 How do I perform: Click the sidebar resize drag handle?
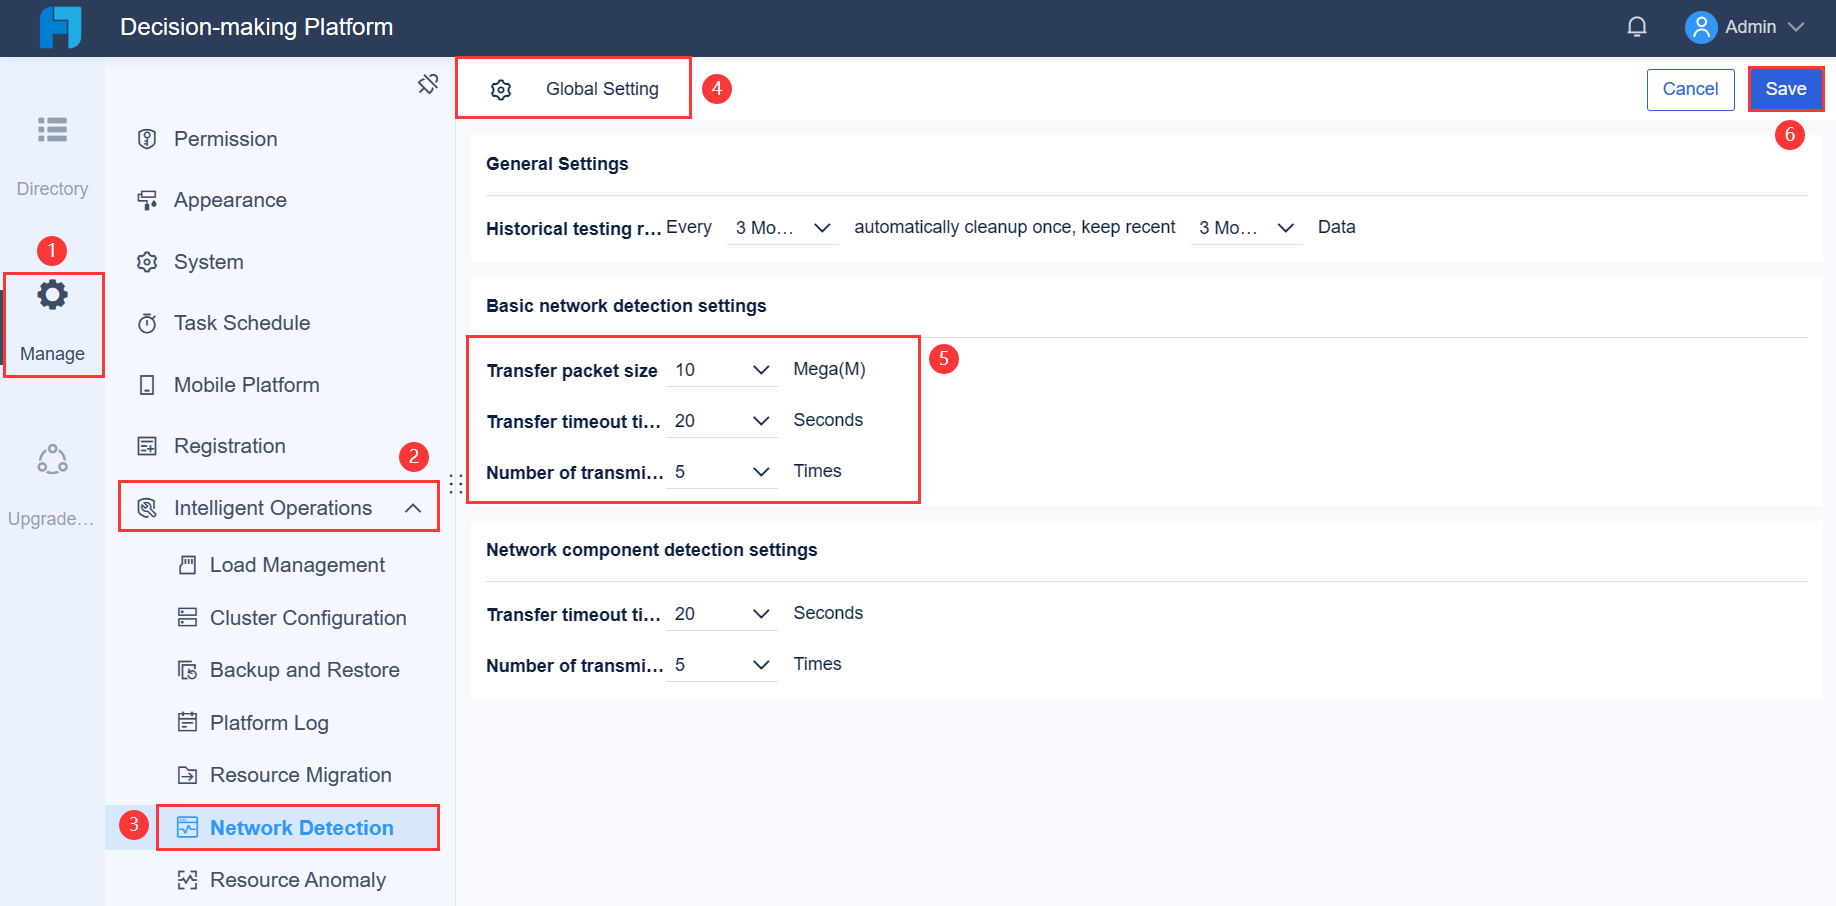point(456,484)
